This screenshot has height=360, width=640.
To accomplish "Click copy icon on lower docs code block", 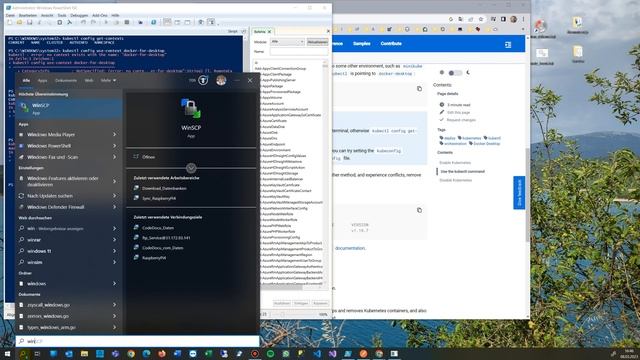I will 419,210.
